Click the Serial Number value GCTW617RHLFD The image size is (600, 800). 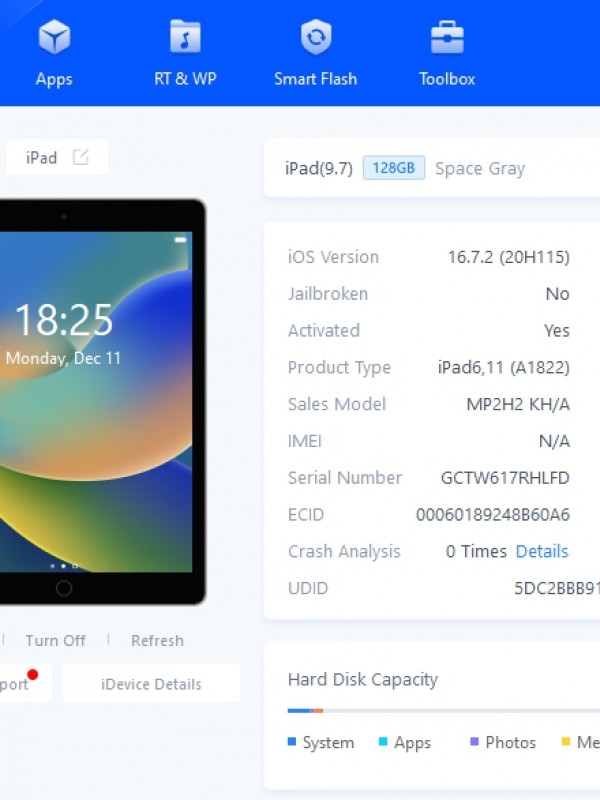505,478
